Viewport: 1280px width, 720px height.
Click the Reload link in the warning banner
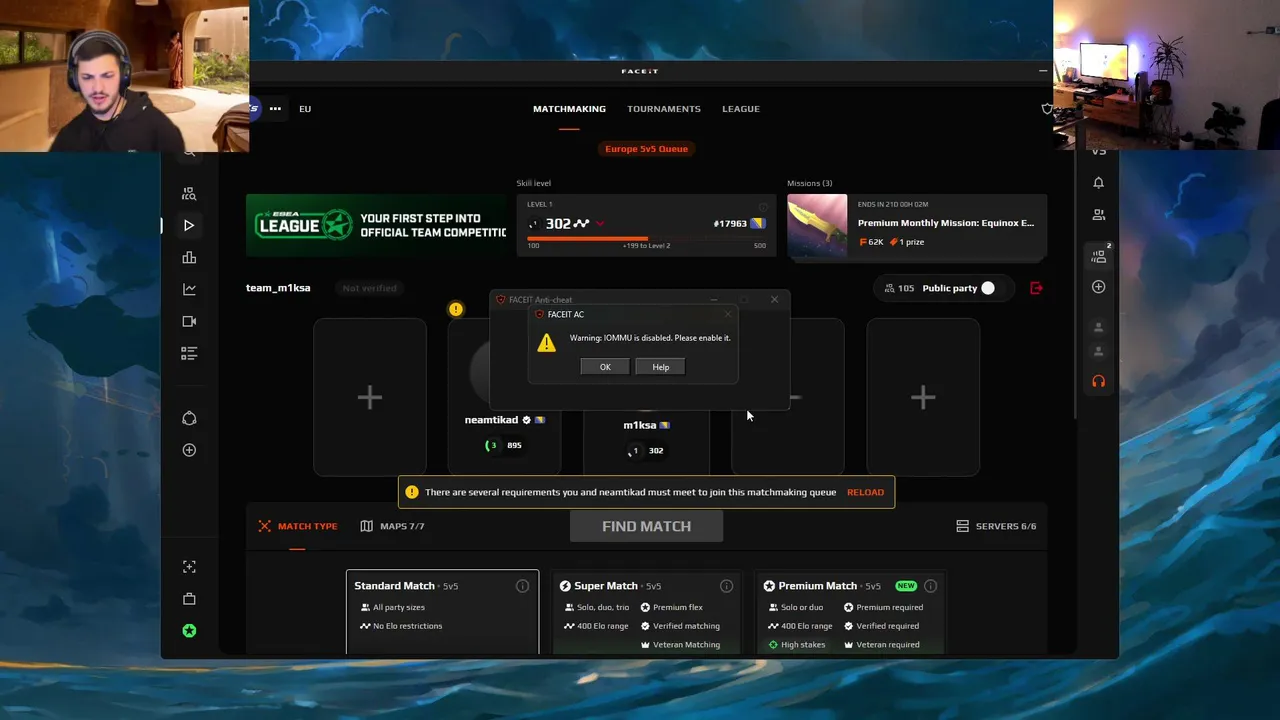(x=865, y=492)
